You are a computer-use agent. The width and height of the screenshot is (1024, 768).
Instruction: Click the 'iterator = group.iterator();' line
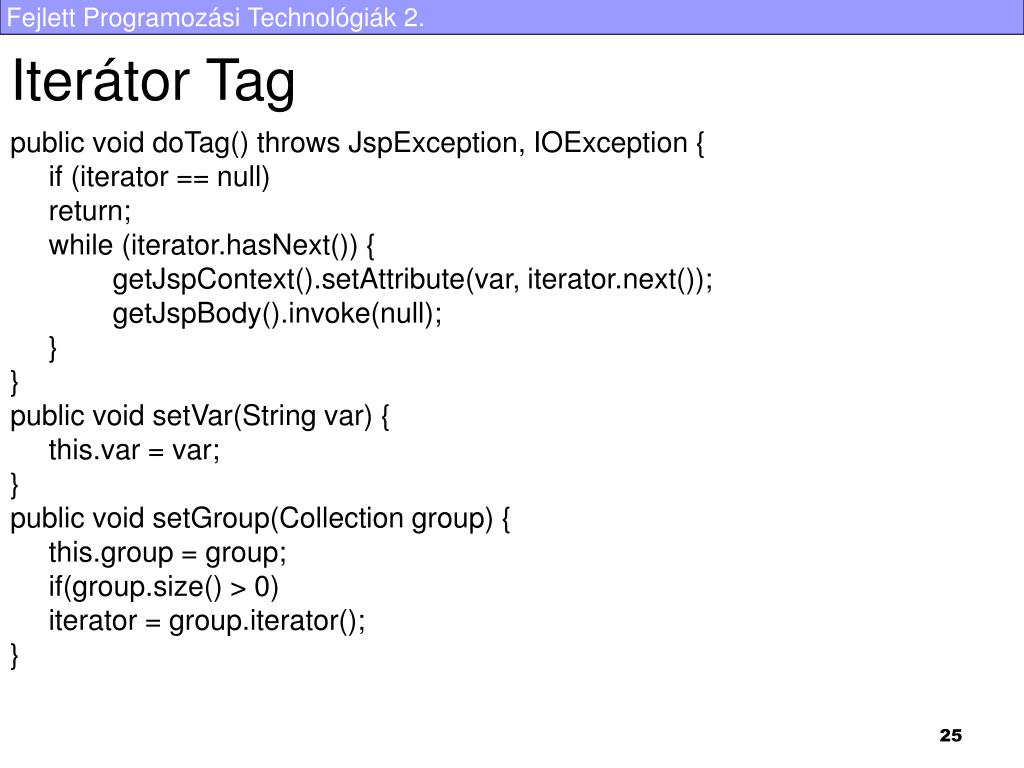[x=207, y=621]
